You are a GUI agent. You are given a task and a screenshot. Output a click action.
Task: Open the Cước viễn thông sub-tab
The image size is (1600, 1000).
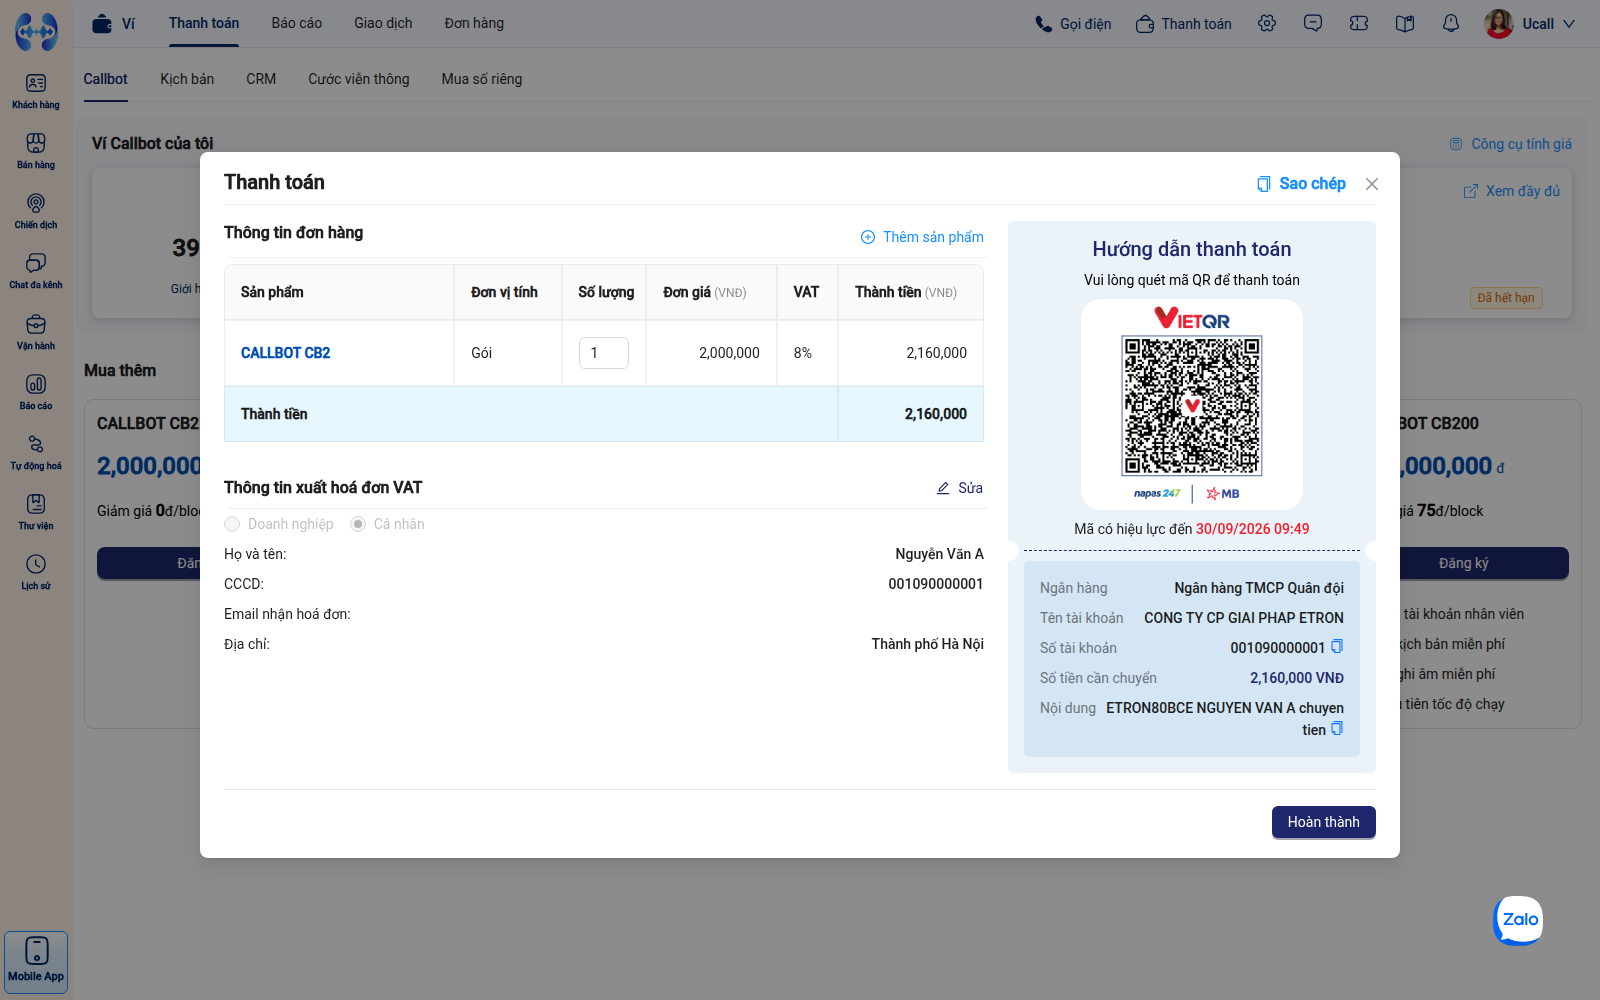click(359, 79)
